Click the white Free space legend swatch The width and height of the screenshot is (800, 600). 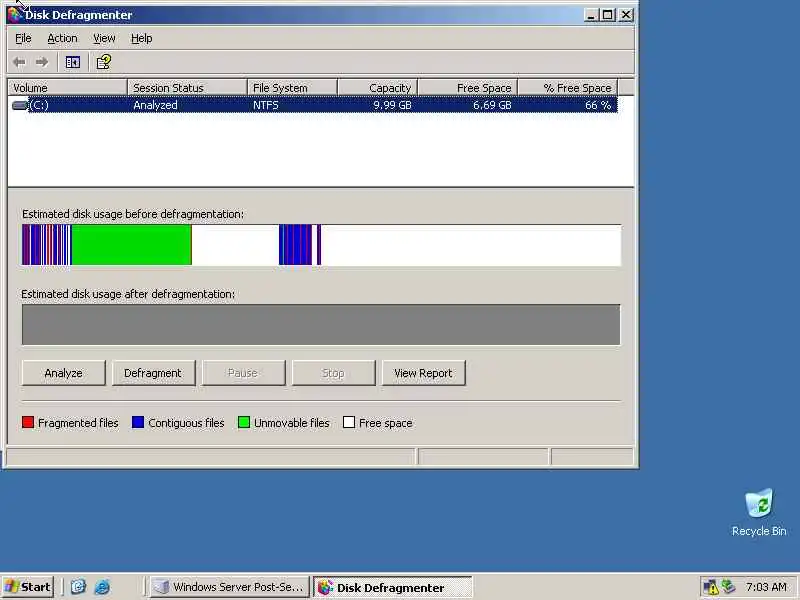tap(349, 422)
